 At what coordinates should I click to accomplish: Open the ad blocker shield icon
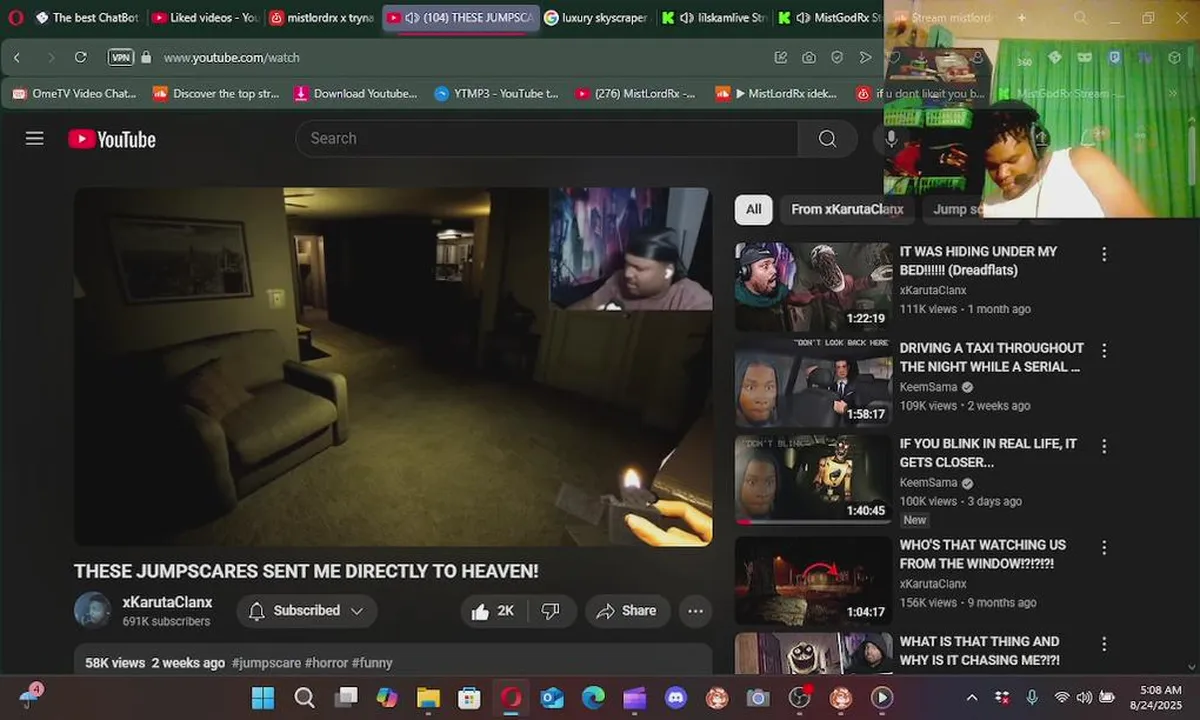(837, 57)
